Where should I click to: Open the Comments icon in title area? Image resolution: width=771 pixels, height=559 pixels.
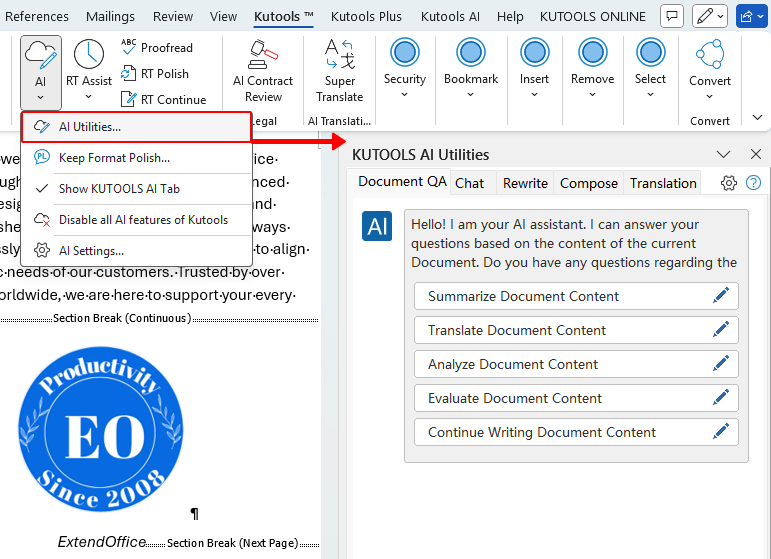672,16
